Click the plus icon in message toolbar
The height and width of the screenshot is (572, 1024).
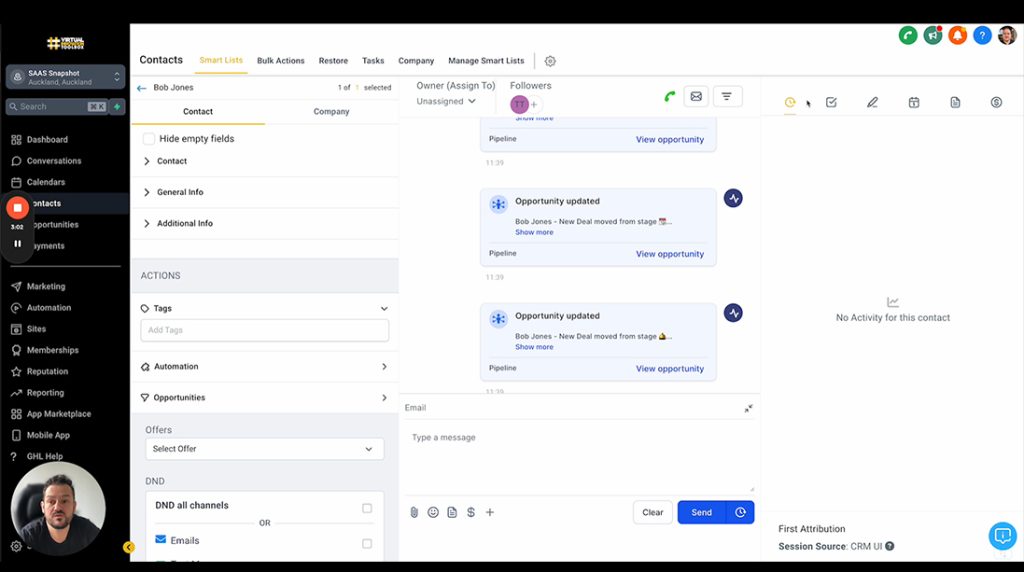point(490,513)
